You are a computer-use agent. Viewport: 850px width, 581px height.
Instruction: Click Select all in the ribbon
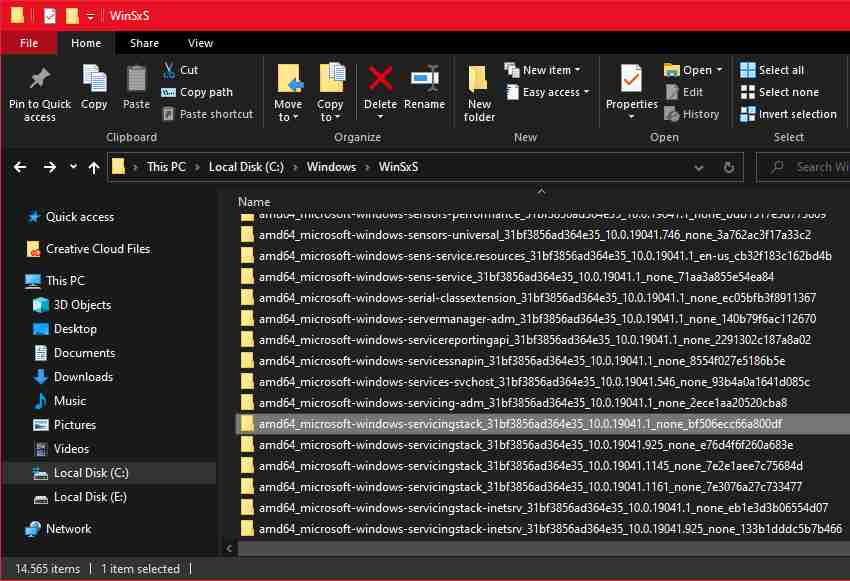[772, 70]
